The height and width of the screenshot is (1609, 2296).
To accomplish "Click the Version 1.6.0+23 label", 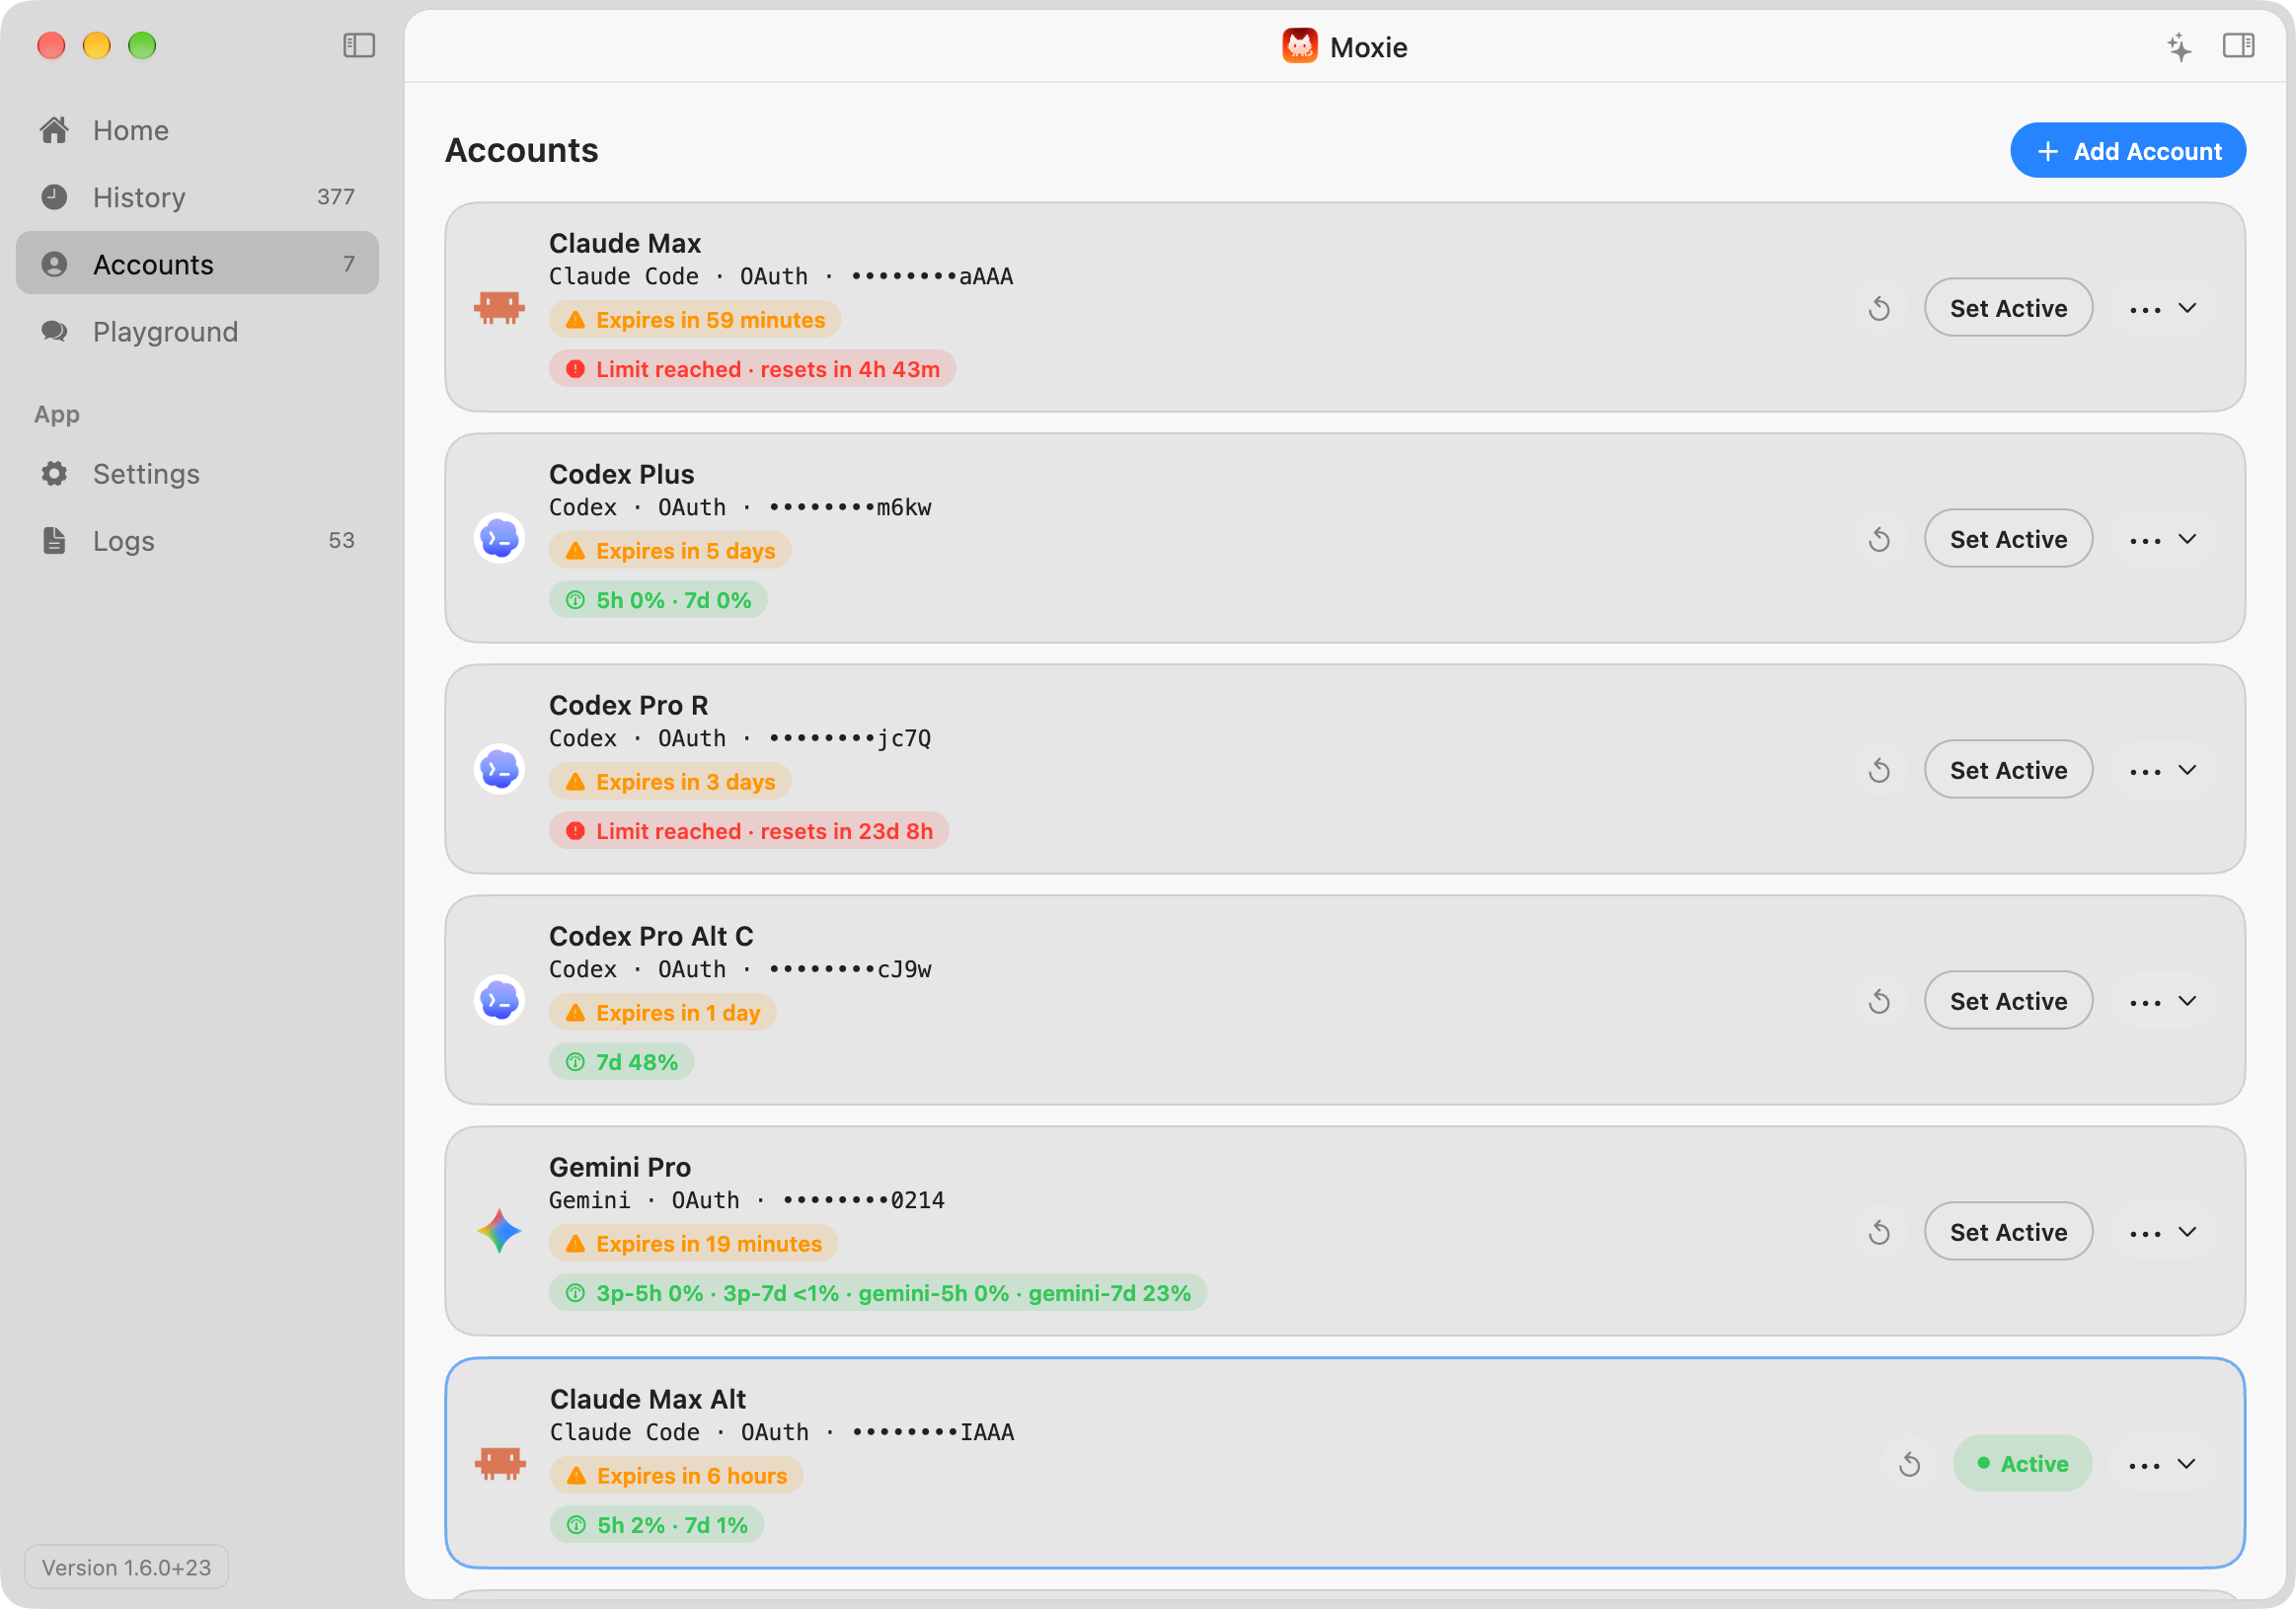I will click(126, 1567).
